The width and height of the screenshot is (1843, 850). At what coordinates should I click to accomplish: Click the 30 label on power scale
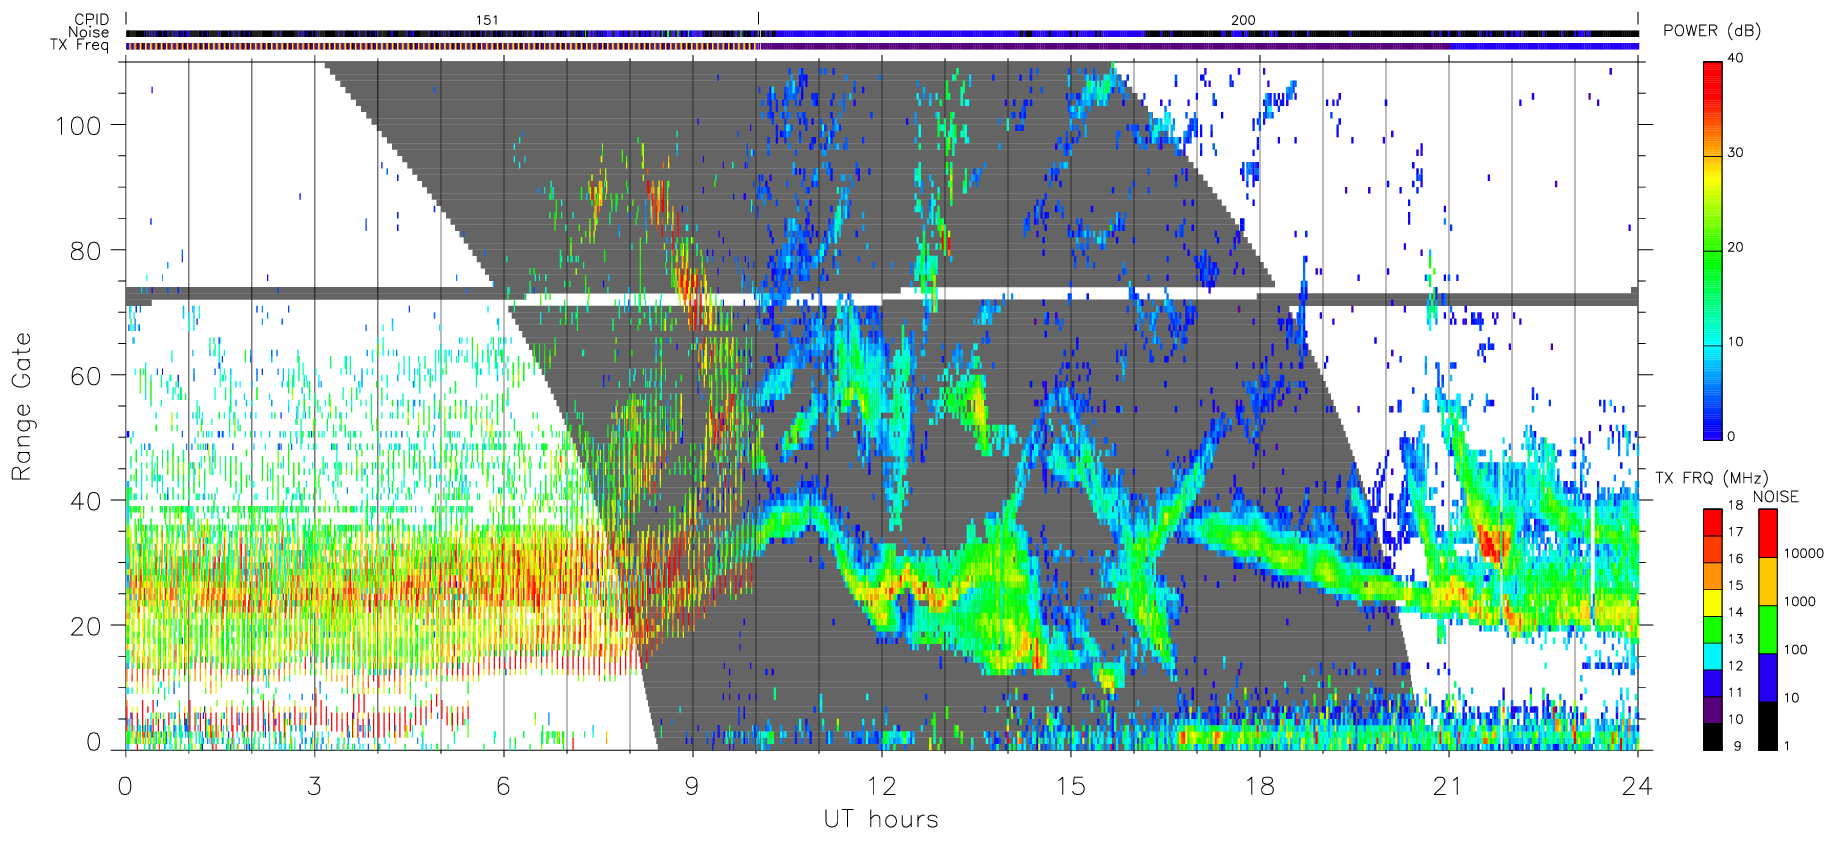[x=1735, y=153]
